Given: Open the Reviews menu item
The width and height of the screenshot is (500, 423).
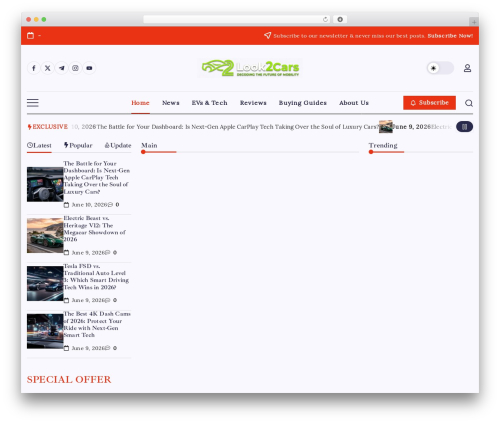Looking at the screenshot, I should [x=253, y=103].
